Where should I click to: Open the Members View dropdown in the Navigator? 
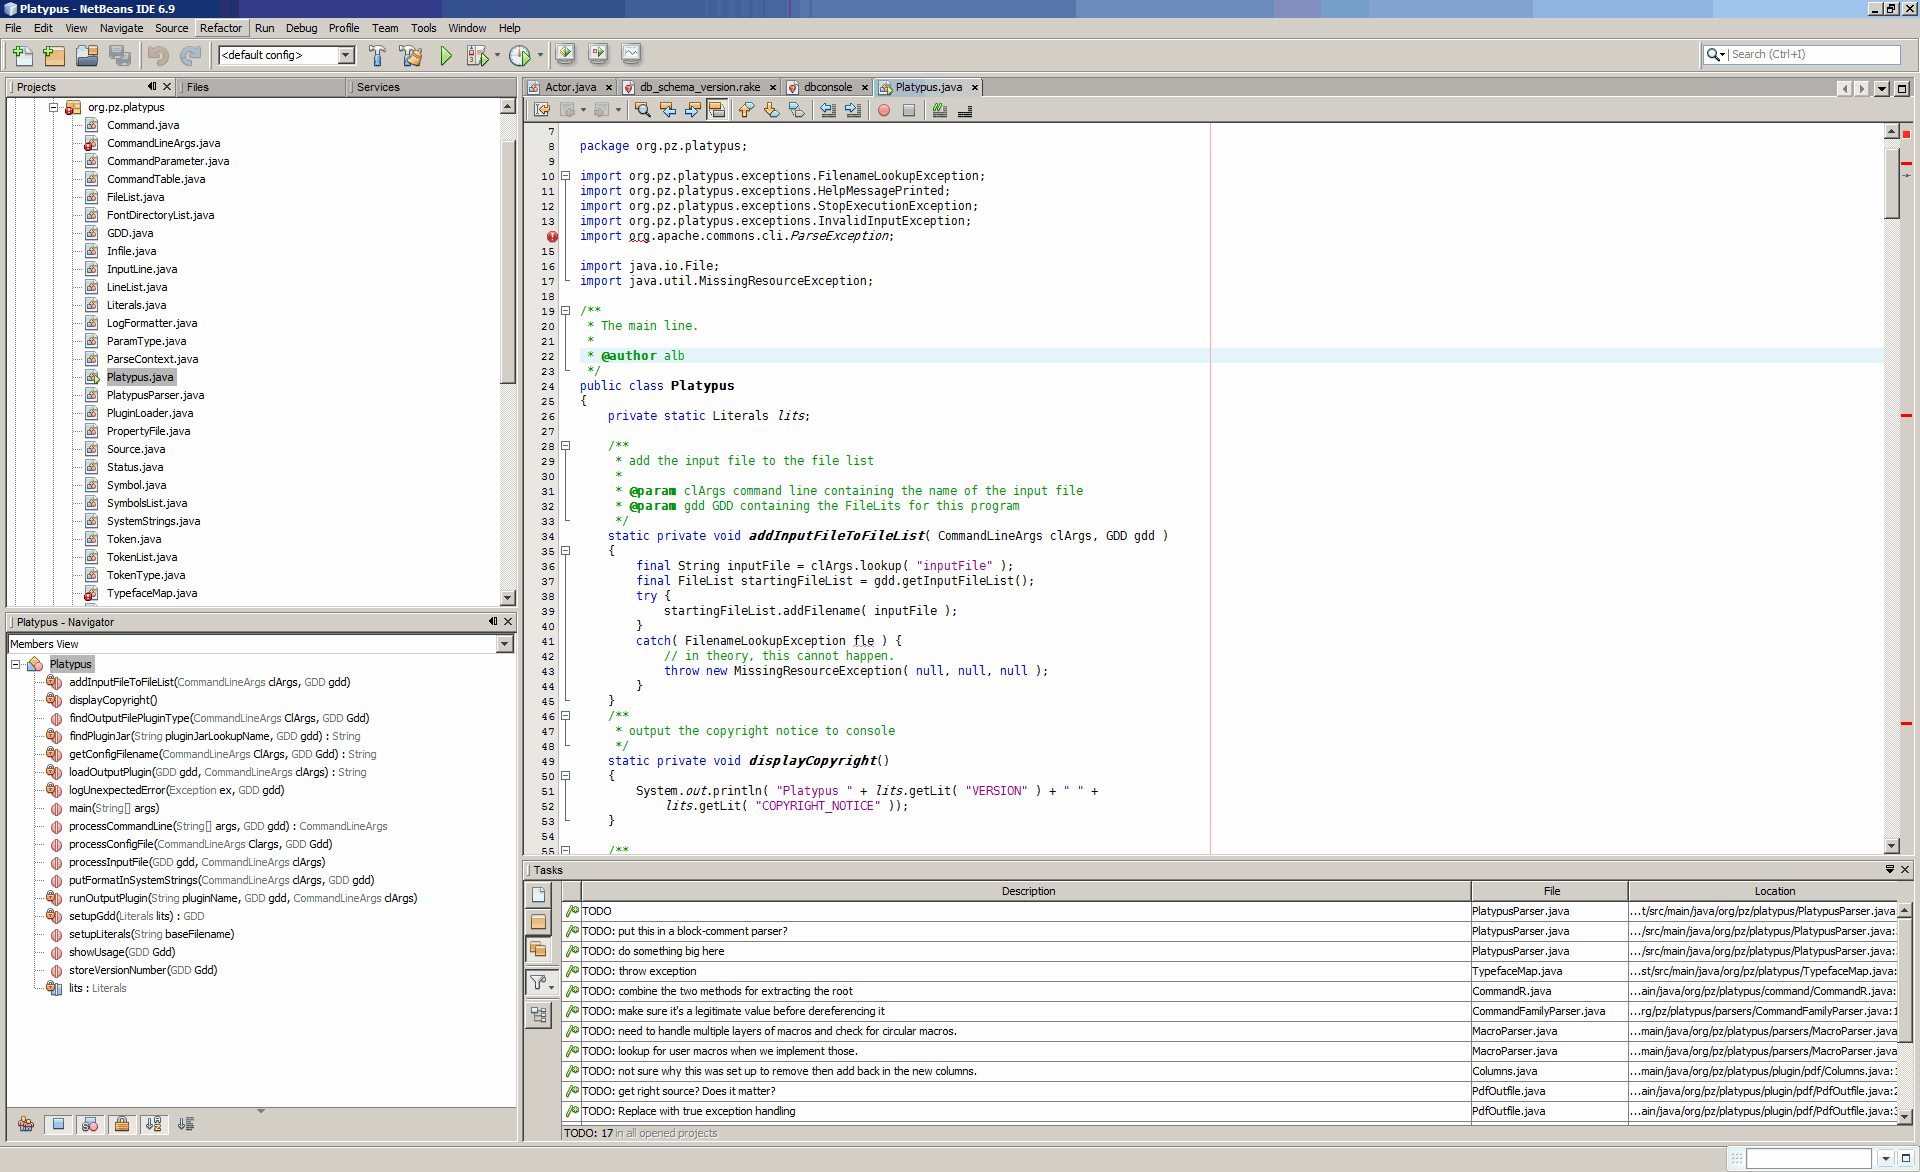tap(504, 644)
